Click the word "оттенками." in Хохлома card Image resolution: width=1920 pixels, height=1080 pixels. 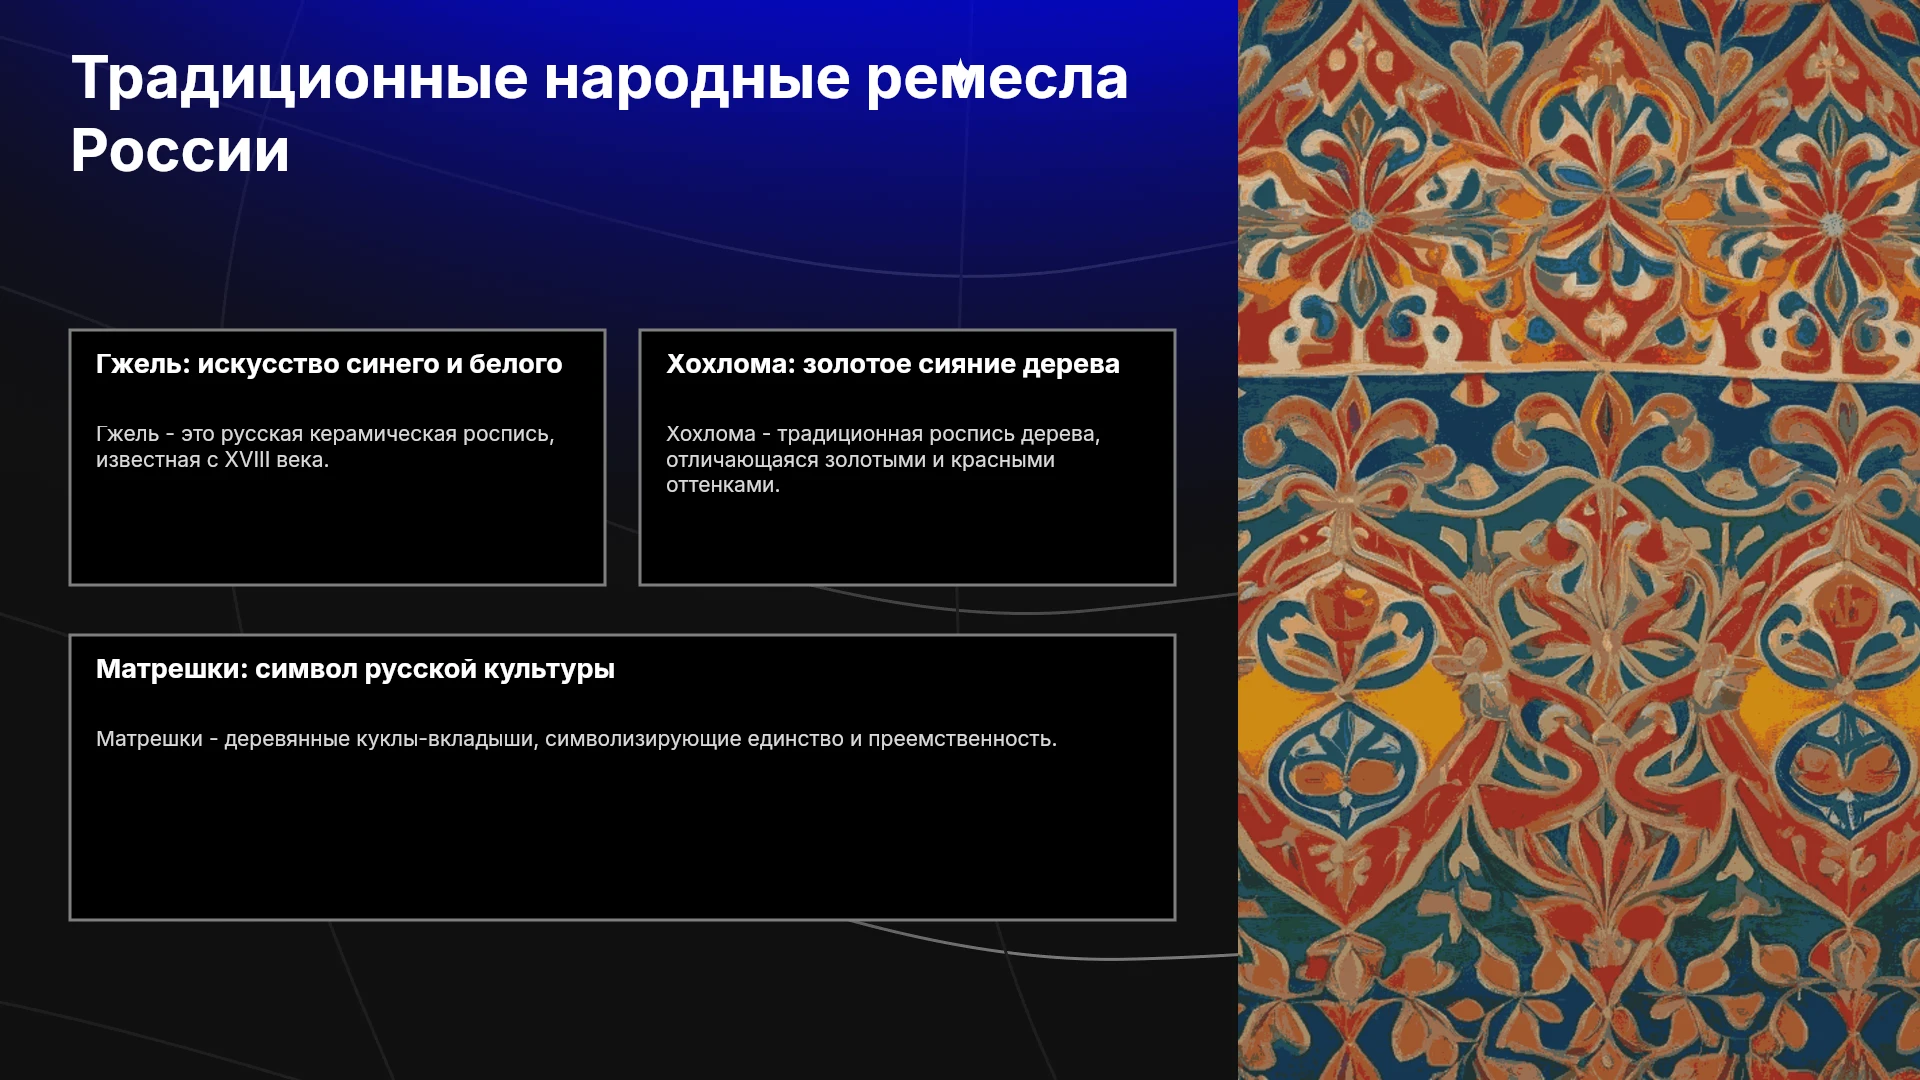click(x=723, y=485)
